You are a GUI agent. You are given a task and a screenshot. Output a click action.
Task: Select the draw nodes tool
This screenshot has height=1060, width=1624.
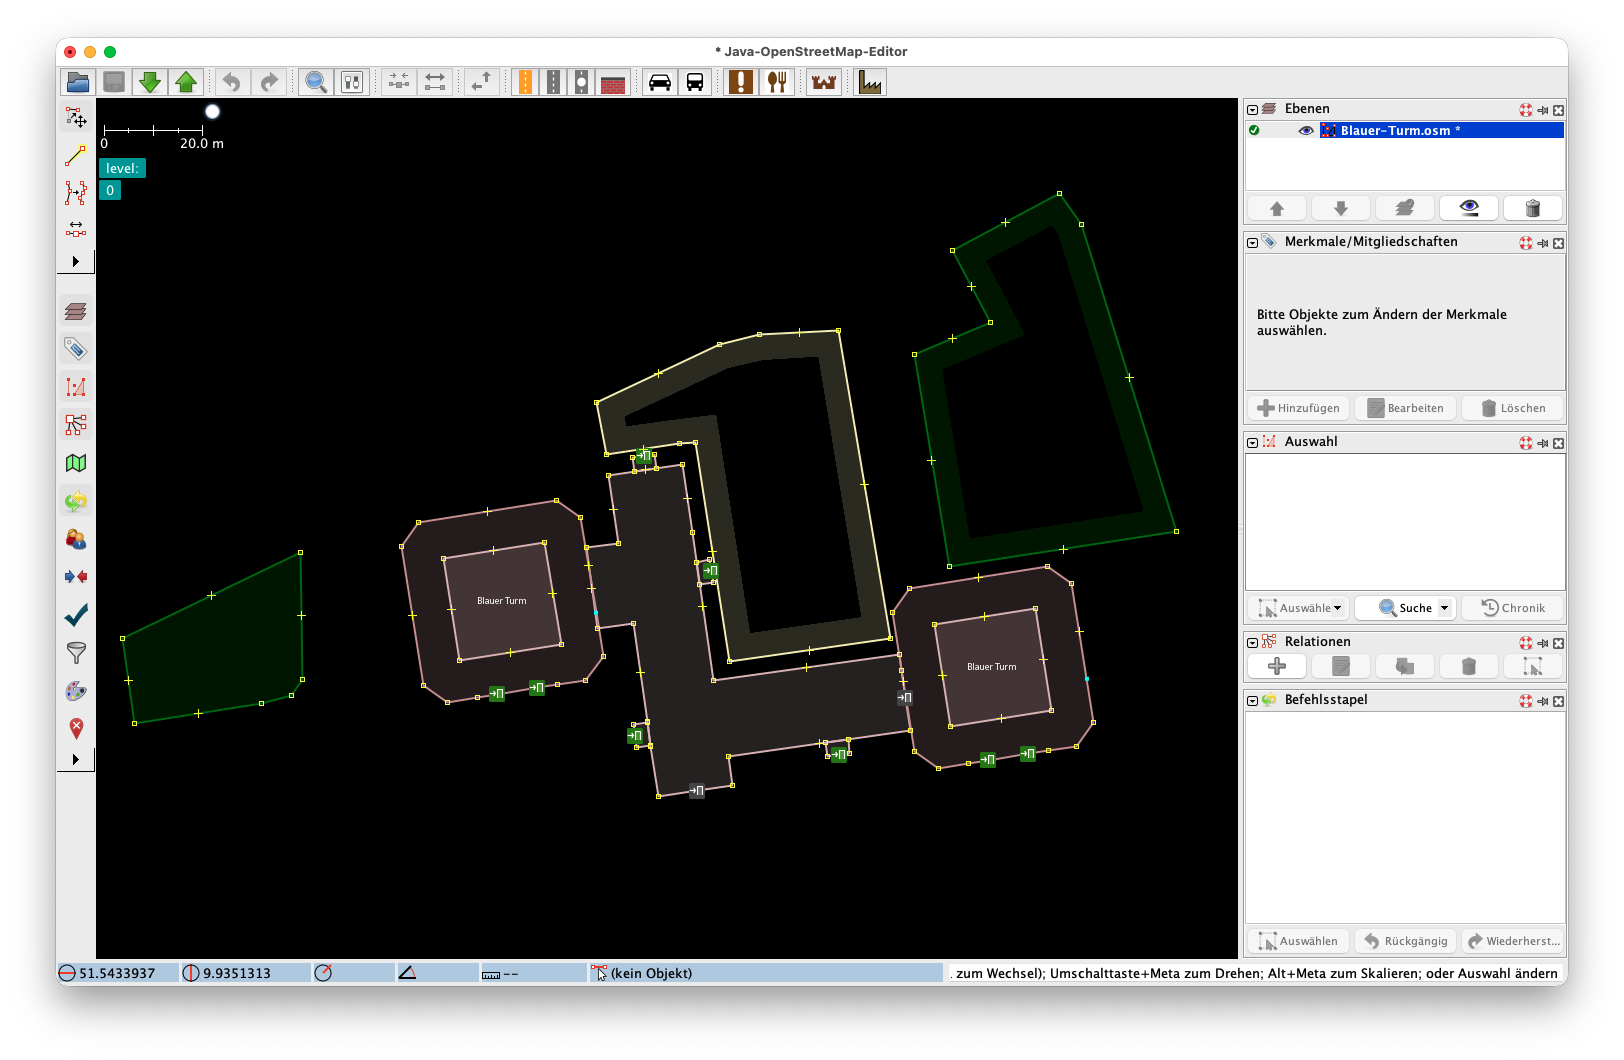[76, 156]
